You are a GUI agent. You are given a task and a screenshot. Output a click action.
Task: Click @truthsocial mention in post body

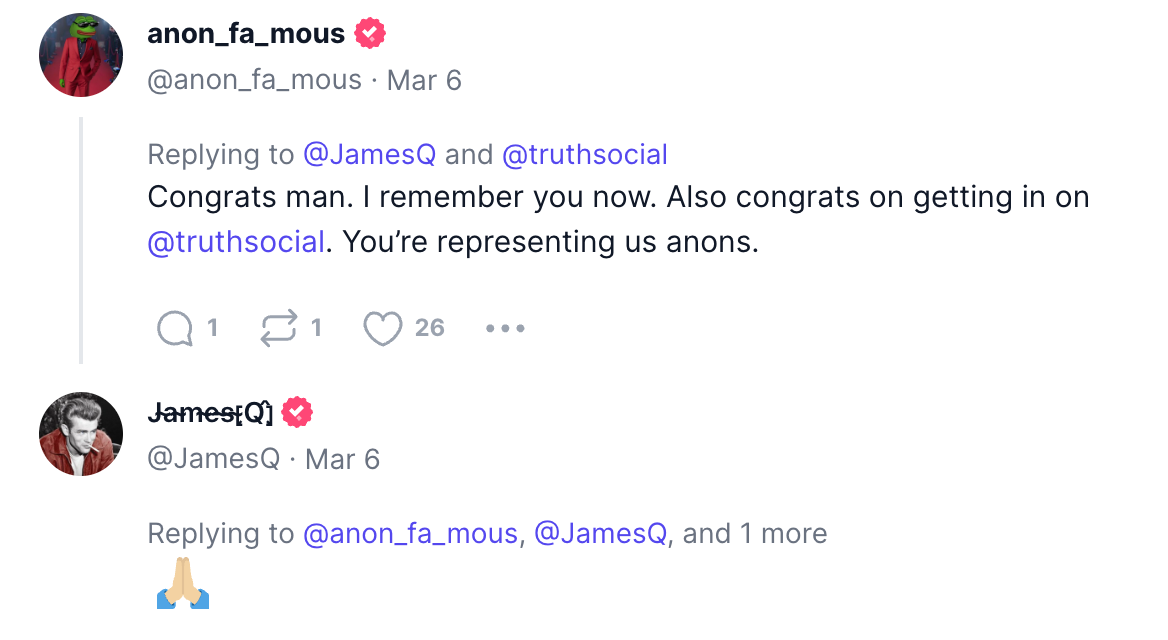click(236, 242)
